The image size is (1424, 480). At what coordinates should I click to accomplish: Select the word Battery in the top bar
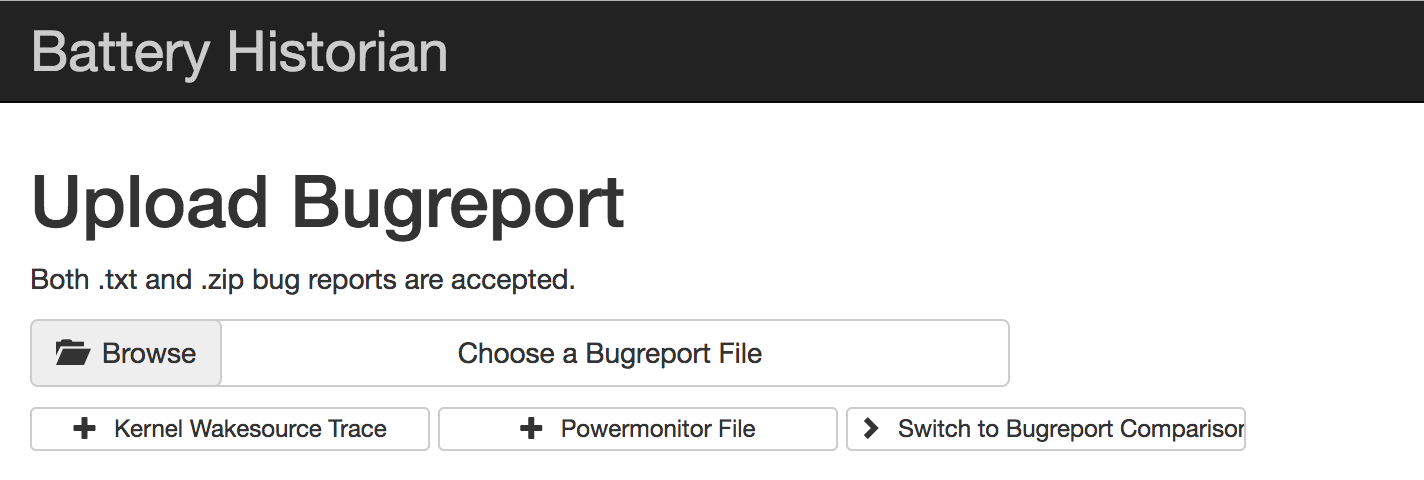121,53
